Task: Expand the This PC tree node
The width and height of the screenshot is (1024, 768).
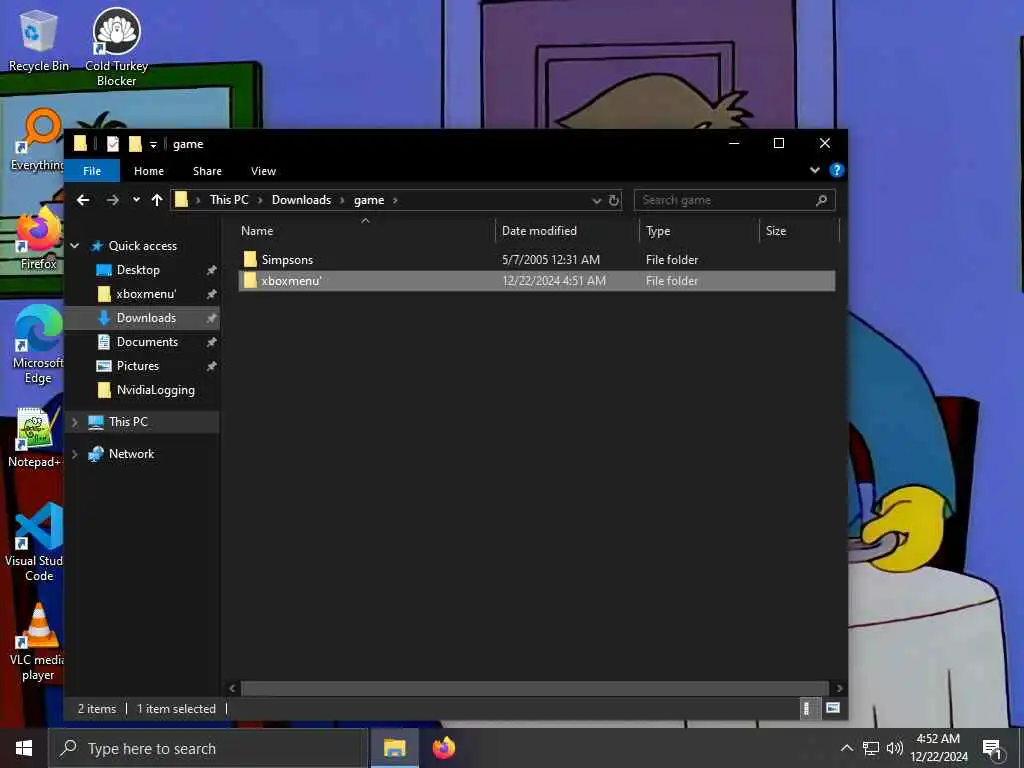Action: (74, 422)
